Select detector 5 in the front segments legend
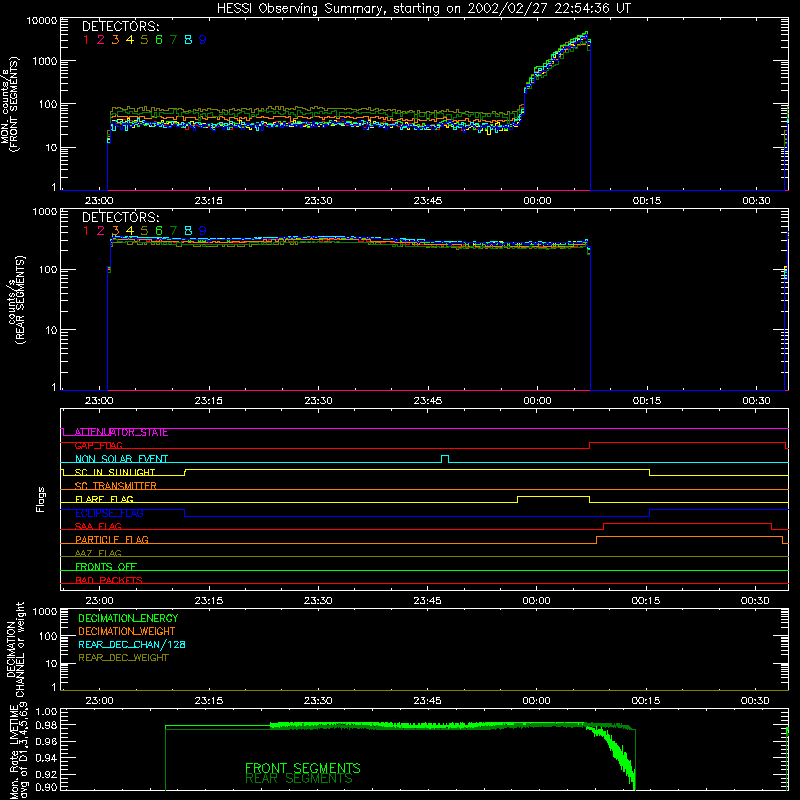 click(x=144, y=40)
